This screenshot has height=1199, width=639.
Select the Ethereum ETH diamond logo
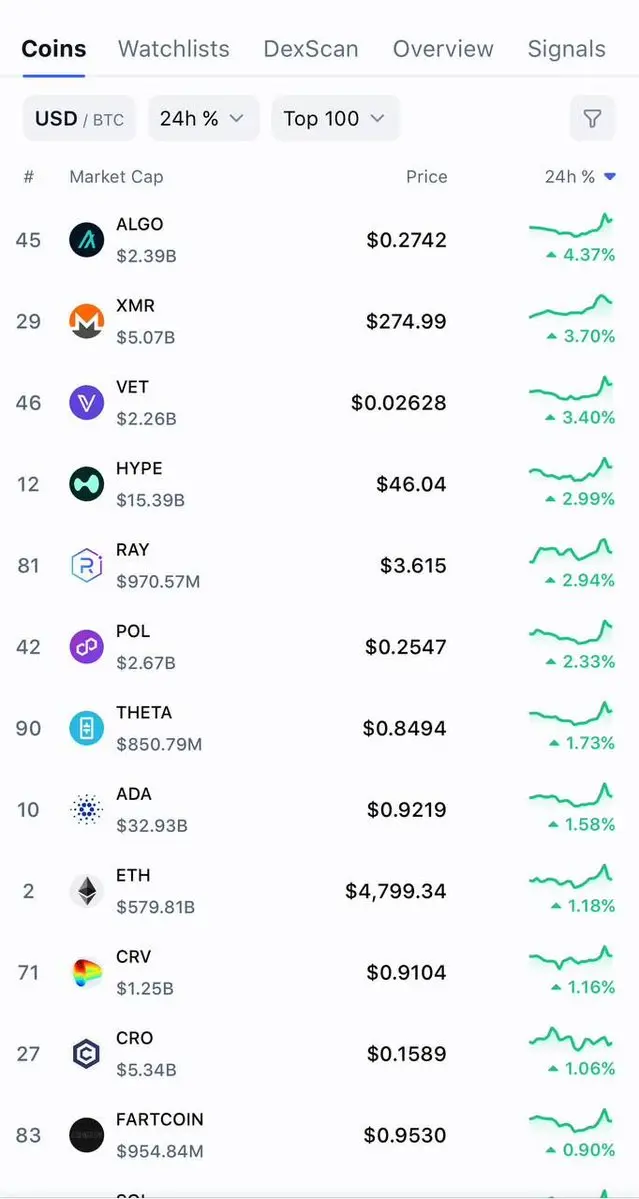tap(86, 891)
